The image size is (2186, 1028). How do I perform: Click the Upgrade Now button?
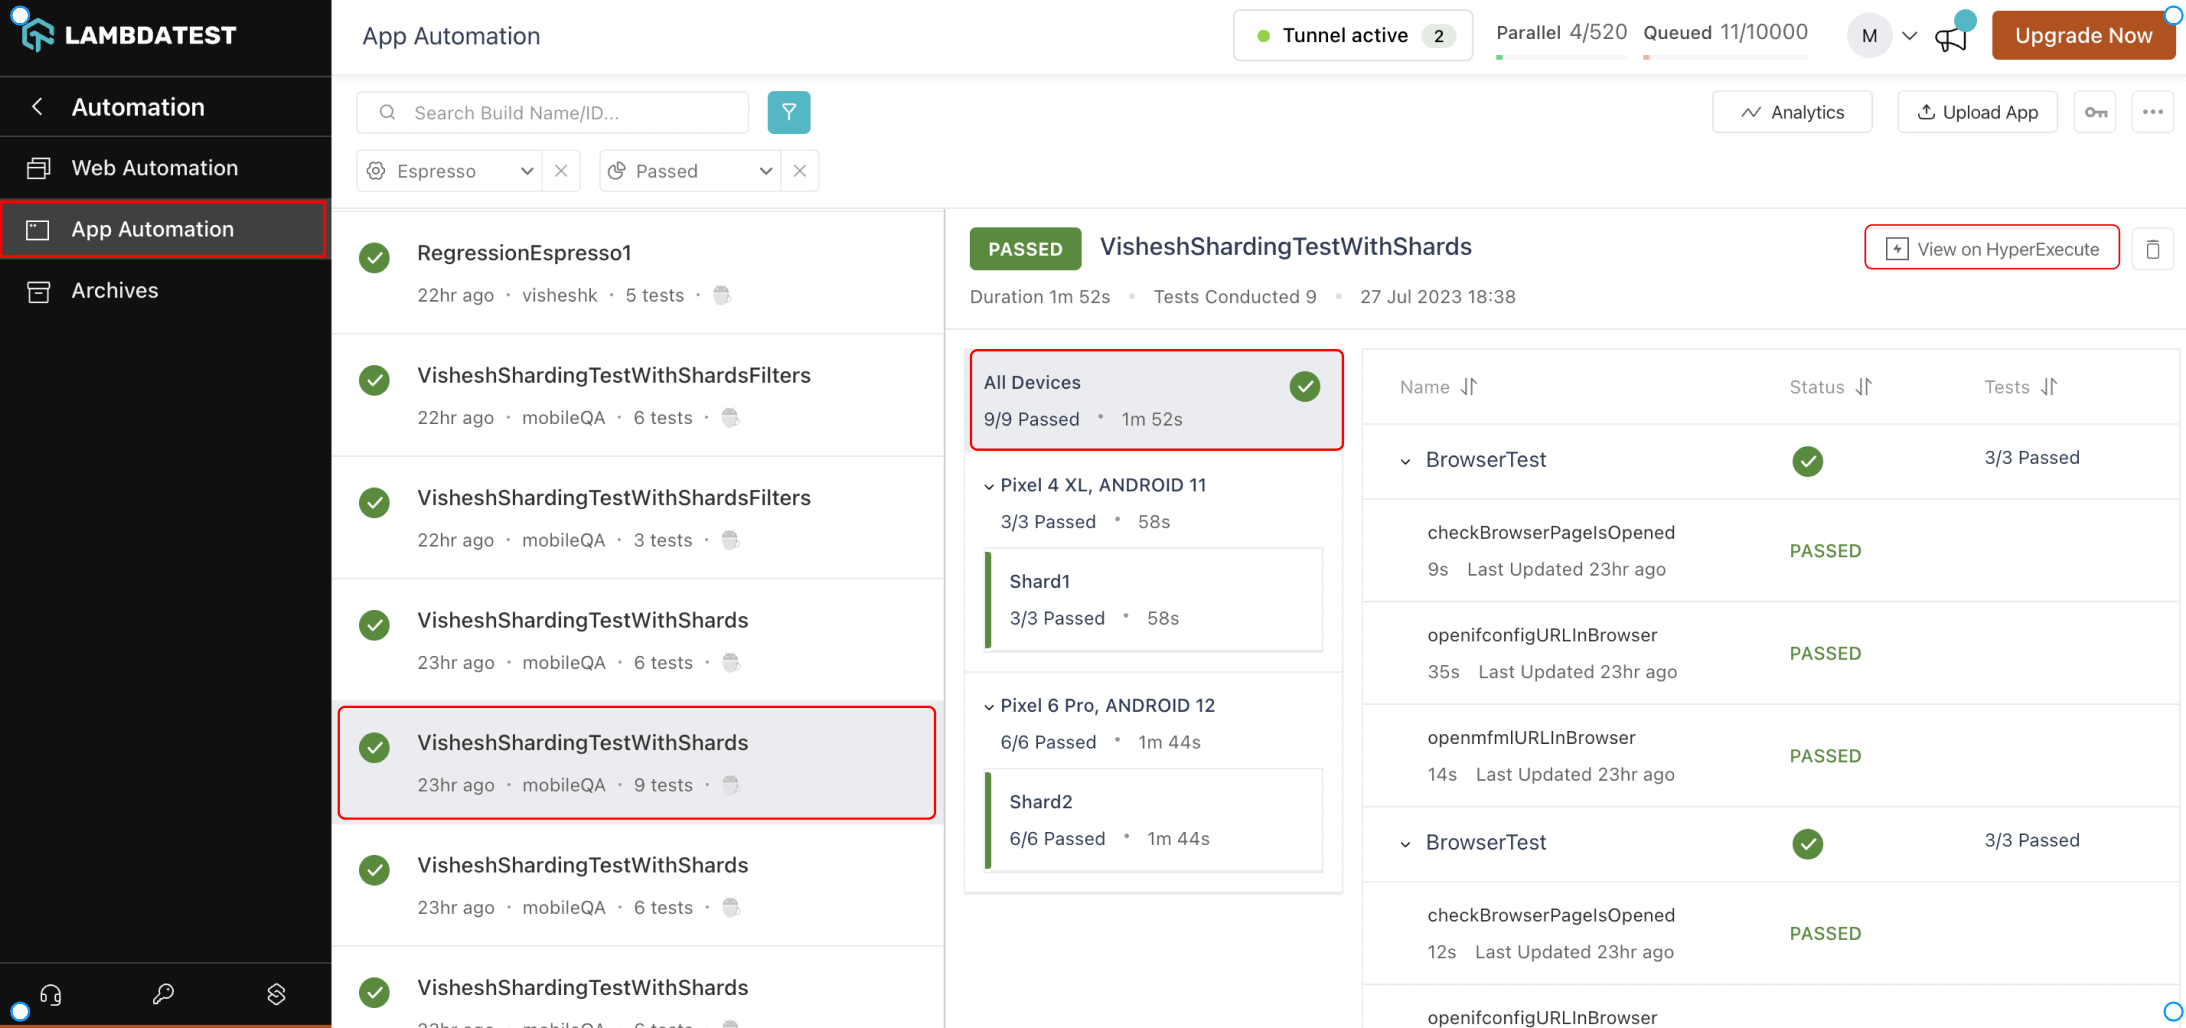(2082, 36)
